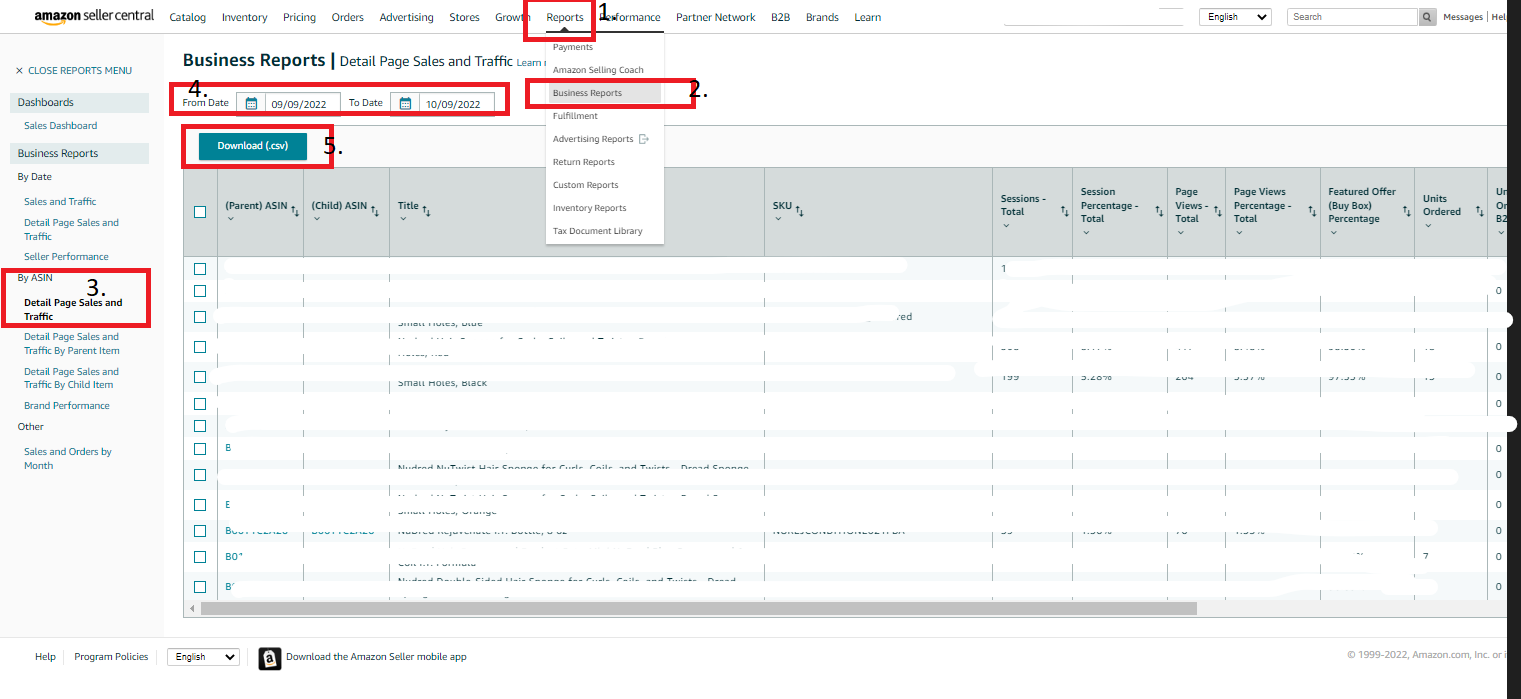Open the From Date calendar picker icon
The image size is (1521, 699).
251,103
